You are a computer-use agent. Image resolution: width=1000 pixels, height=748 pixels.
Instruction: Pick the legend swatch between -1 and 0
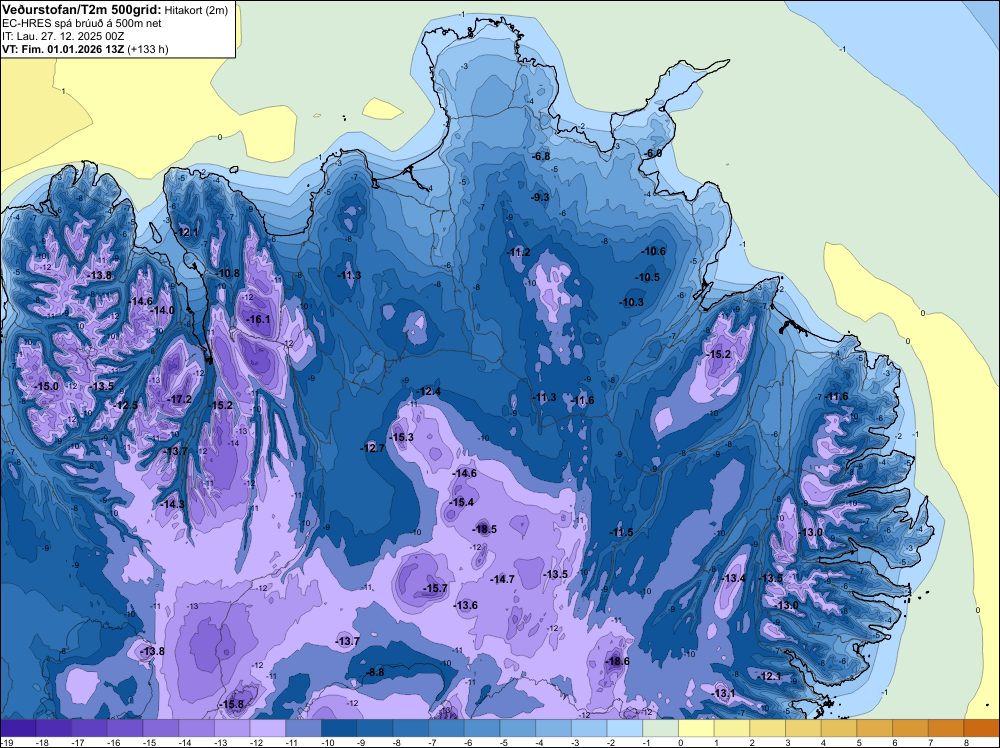(x=661, y=728)
